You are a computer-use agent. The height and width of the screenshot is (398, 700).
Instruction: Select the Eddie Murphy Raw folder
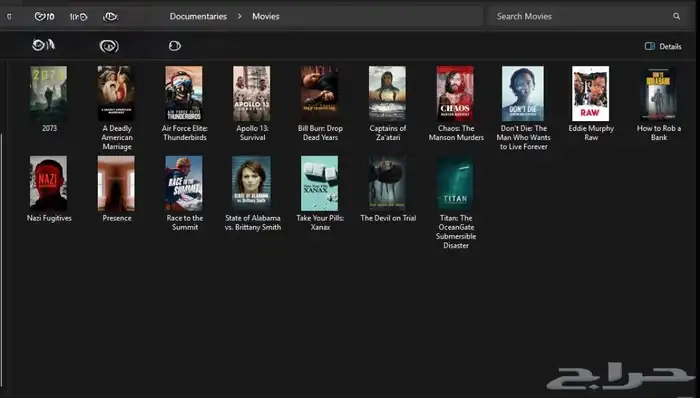pyautogui.click(x=591, y=94)
